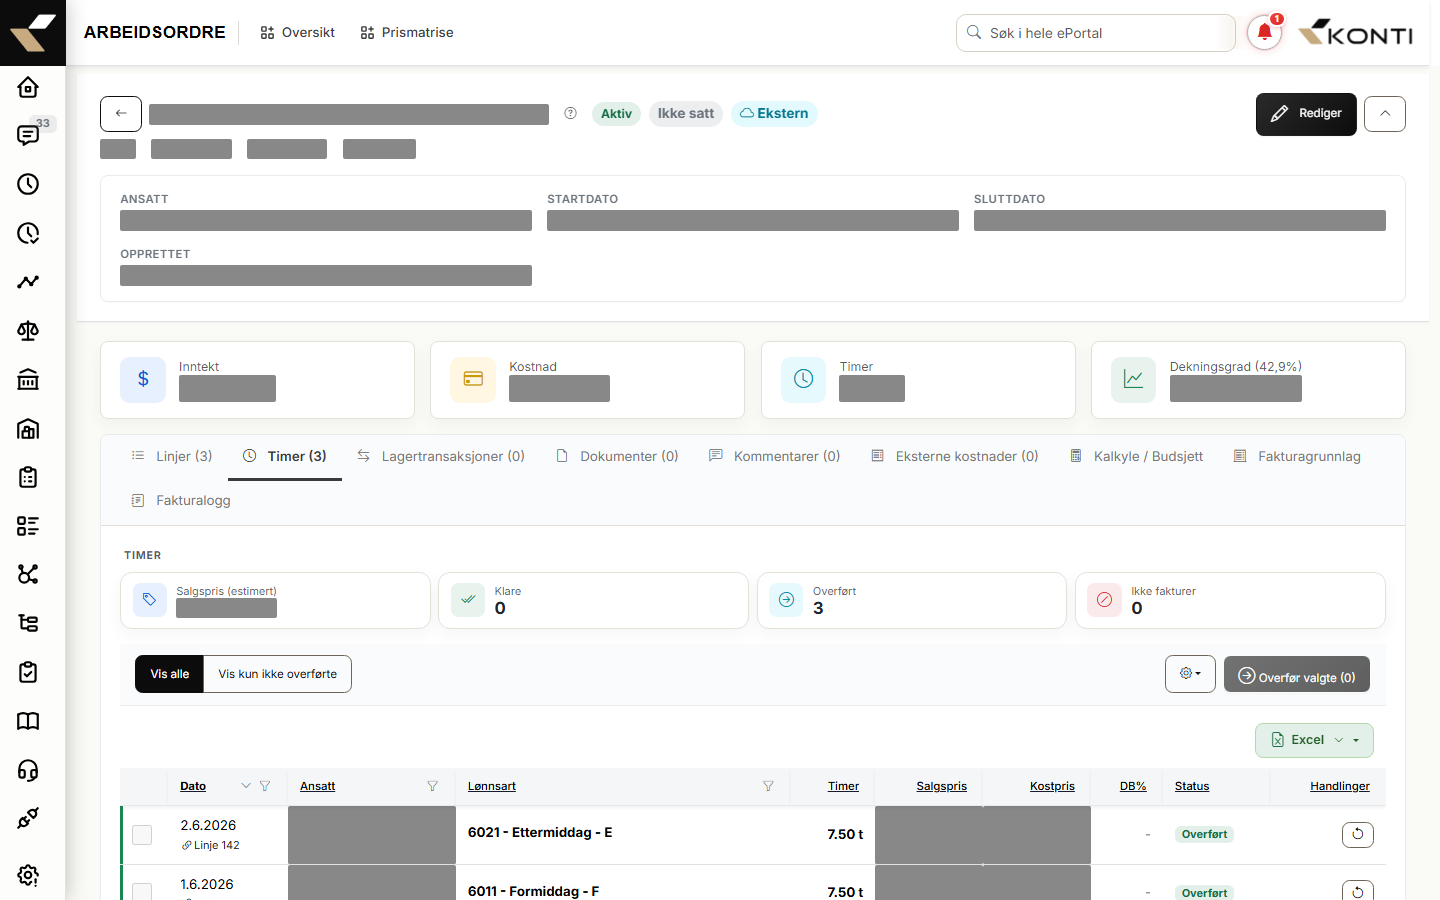
Task: Click the Ansatt column filter icon
Action: pos(433,786)
